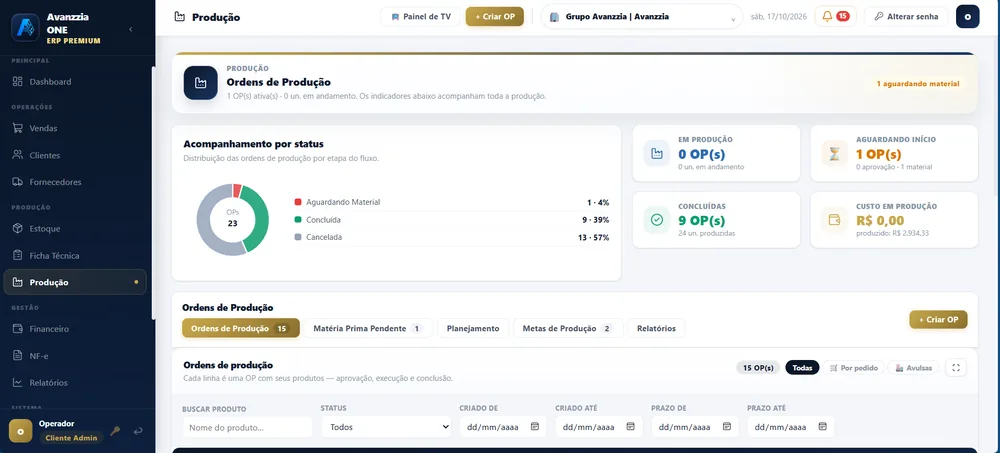Open Clientes in the sidebar

[75, 155]
